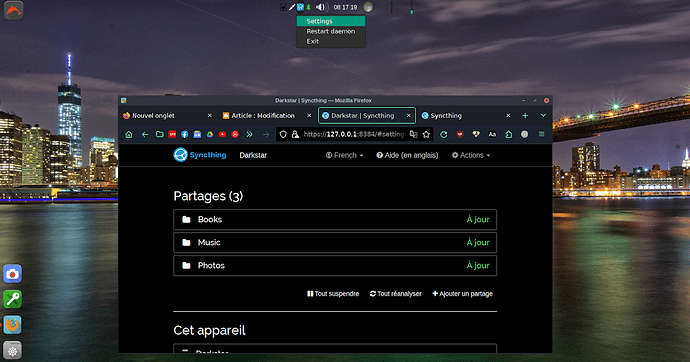Click the translate page icon in address bar
The height and width of the screenshot is (362, 690).
pyautogui.click(x=413, y=135)
